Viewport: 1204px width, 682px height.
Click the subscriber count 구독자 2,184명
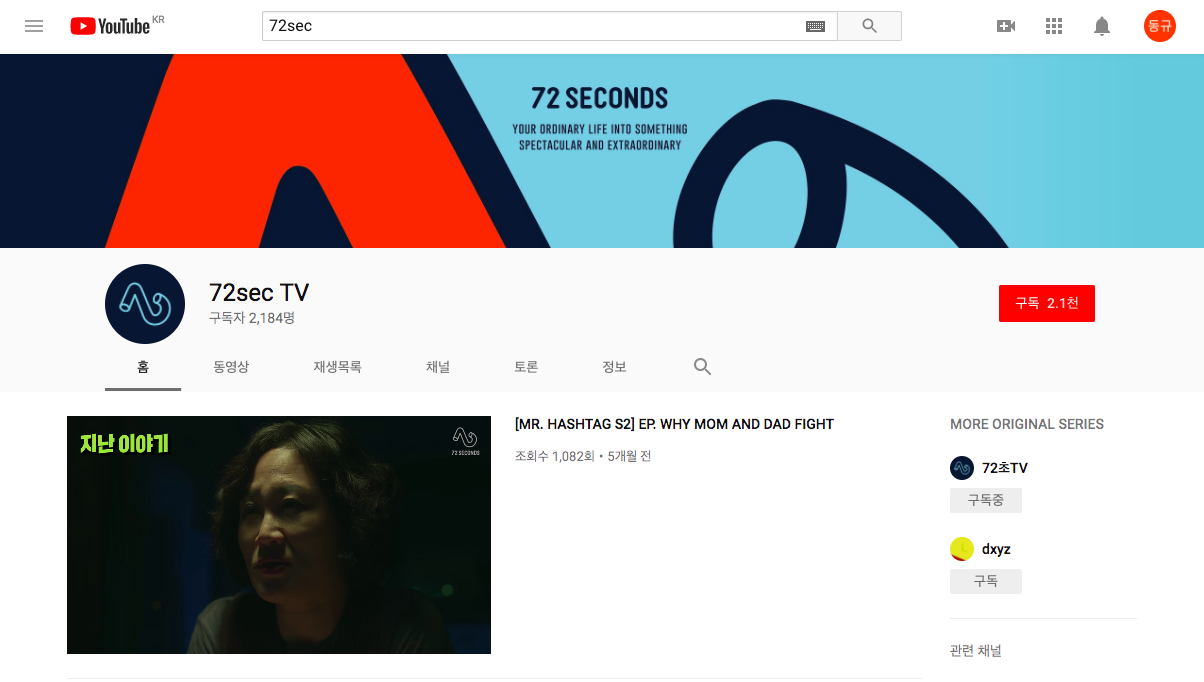tap(252, 318)
